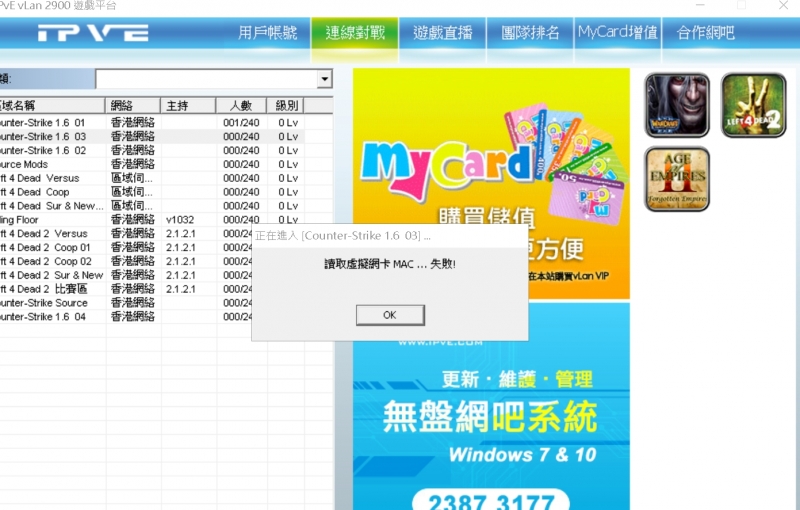Select the Left 4 Dead Versus room

[x=152, y=178]
